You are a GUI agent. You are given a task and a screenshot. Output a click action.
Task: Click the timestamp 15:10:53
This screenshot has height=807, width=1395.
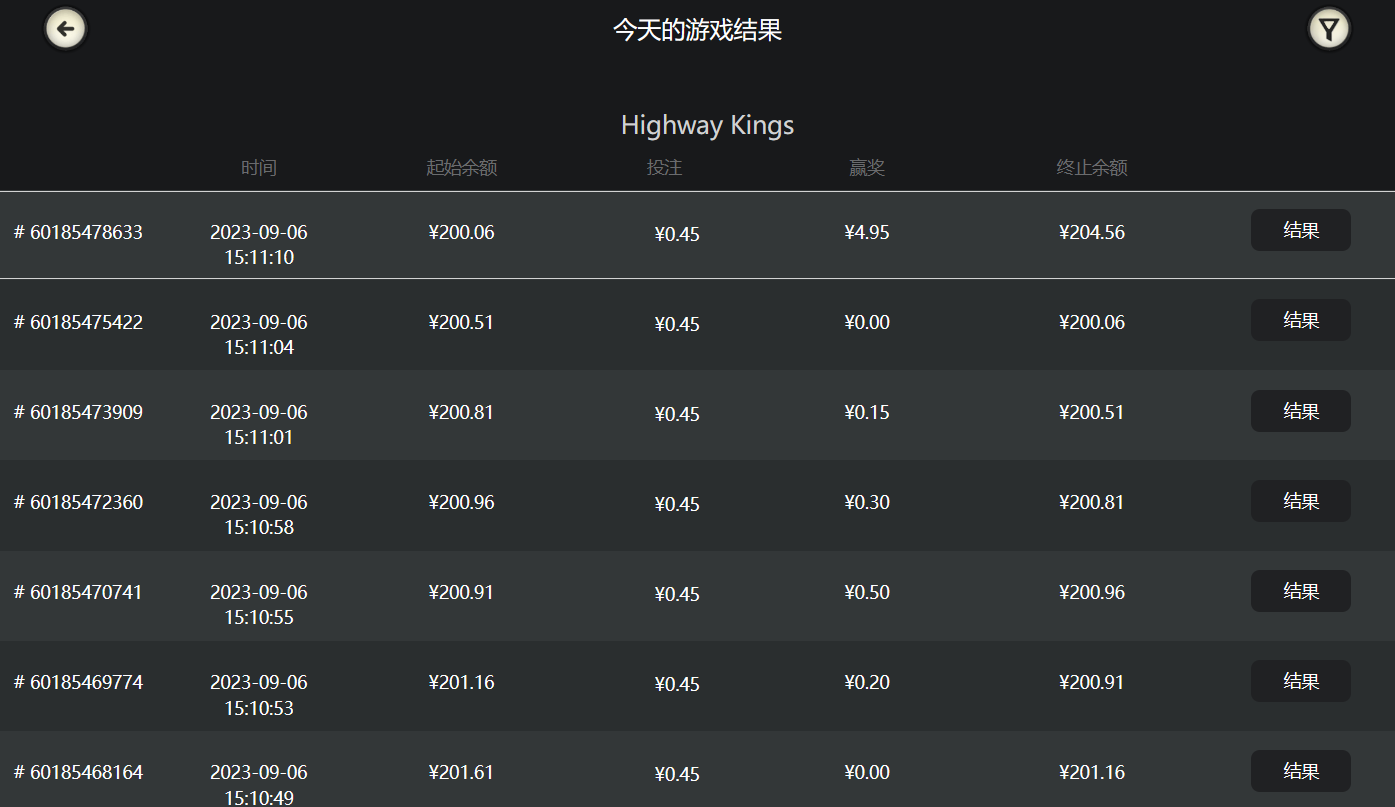259,709
